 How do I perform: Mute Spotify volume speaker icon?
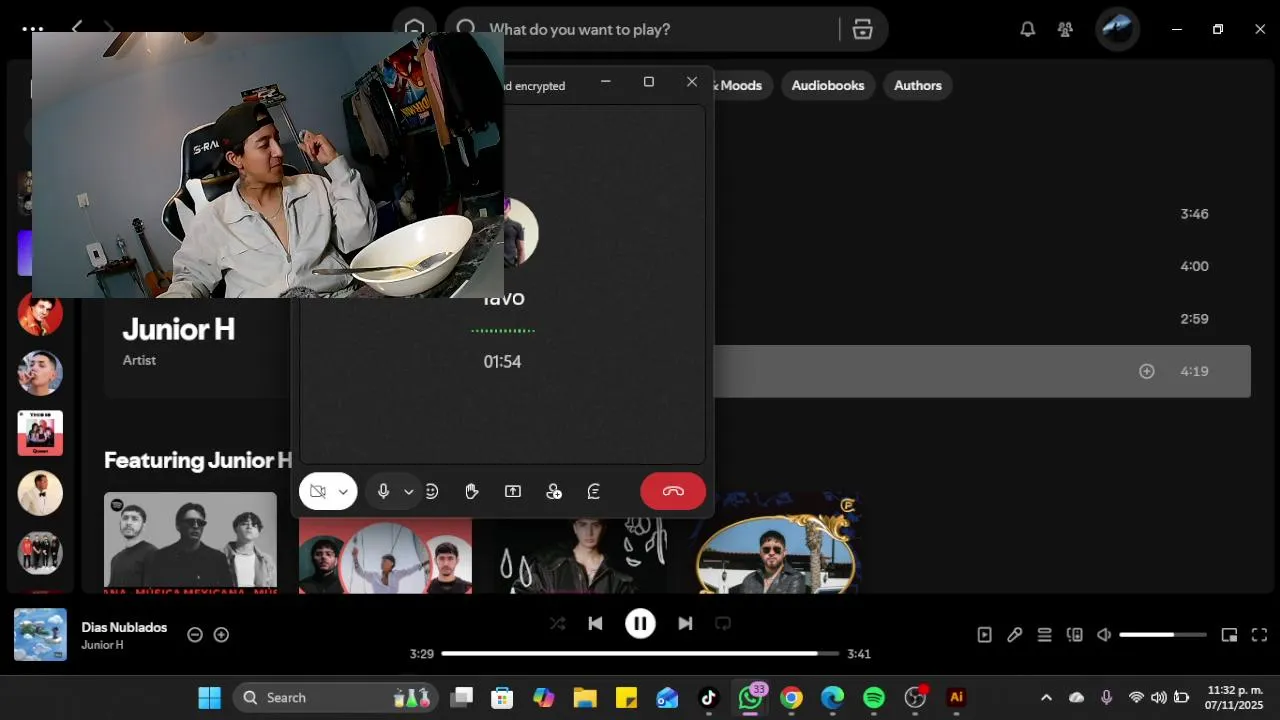point(1104,634)
